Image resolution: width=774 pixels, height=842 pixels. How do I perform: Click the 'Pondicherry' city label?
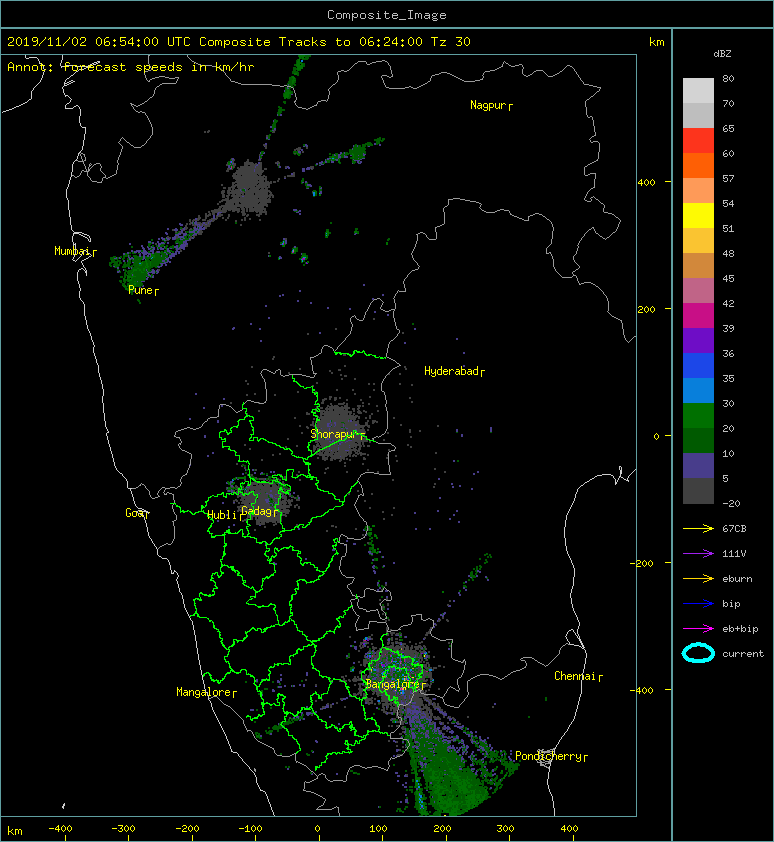pyautogui.click(x=551, y=756)
